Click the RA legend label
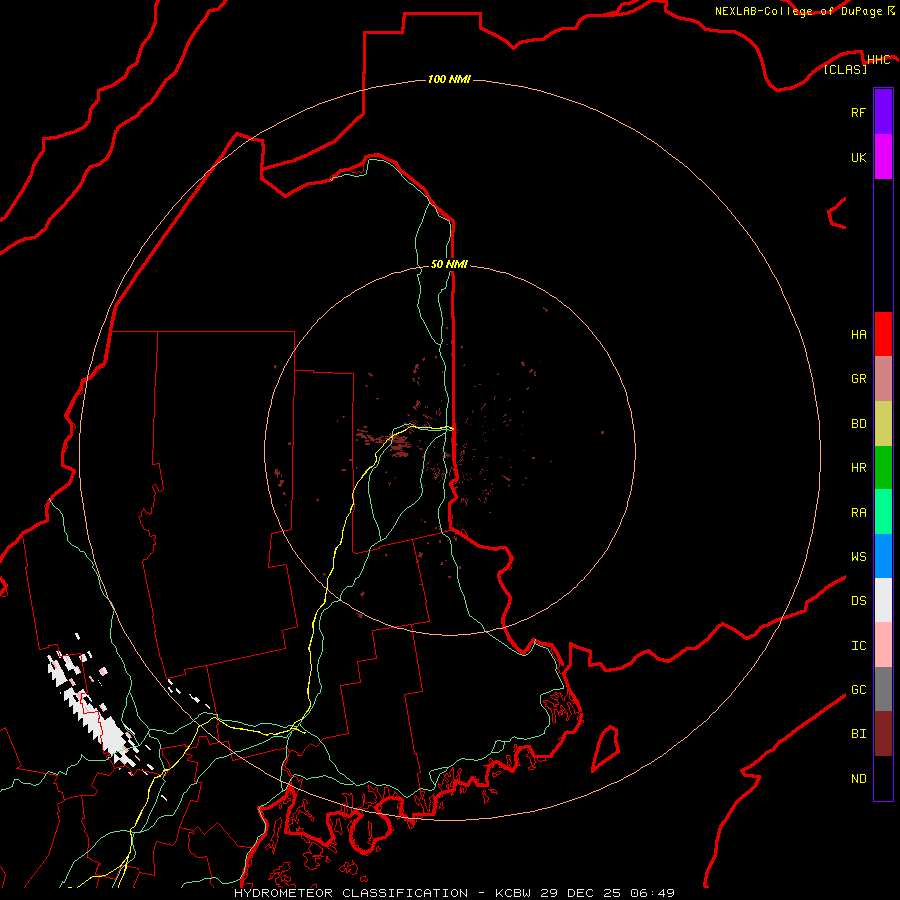 [x=858, y=512]
